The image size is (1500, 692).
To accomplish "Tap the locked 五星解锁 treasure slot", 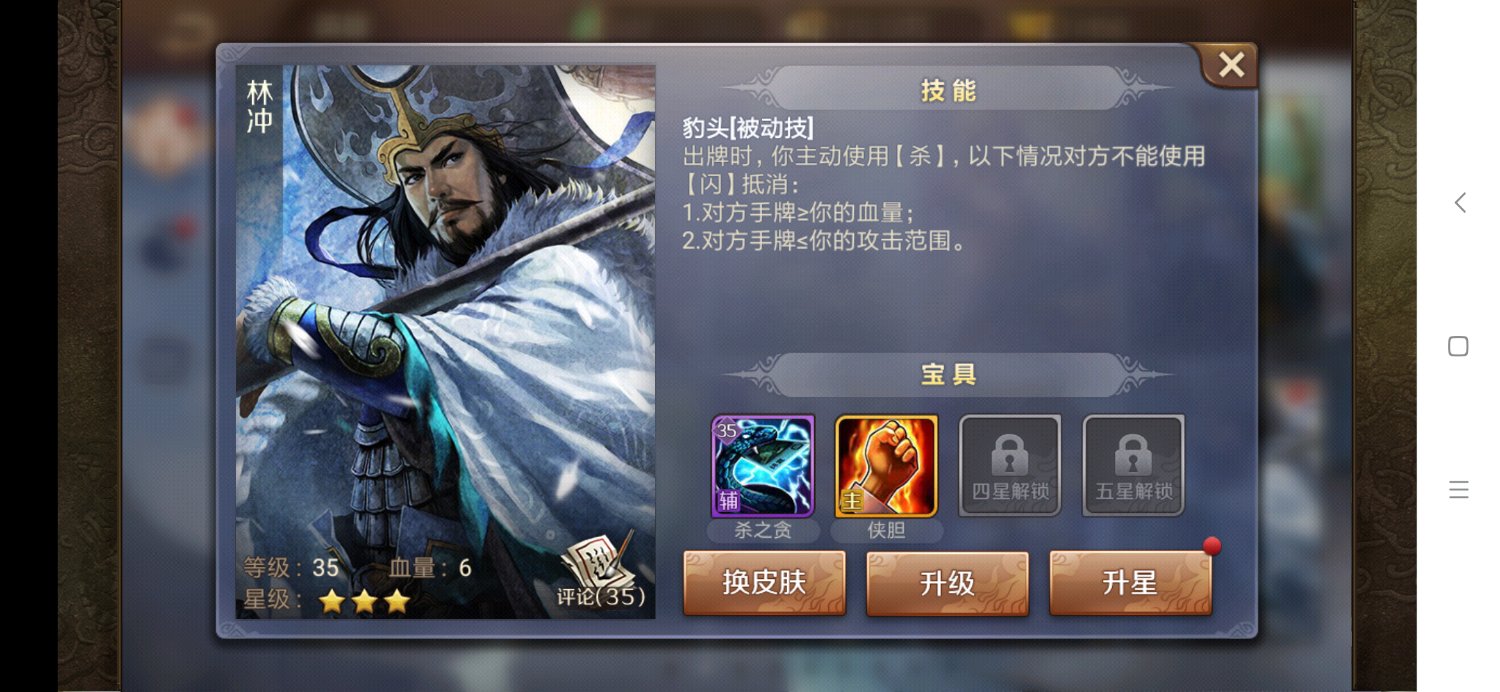I will (1134, 466).
